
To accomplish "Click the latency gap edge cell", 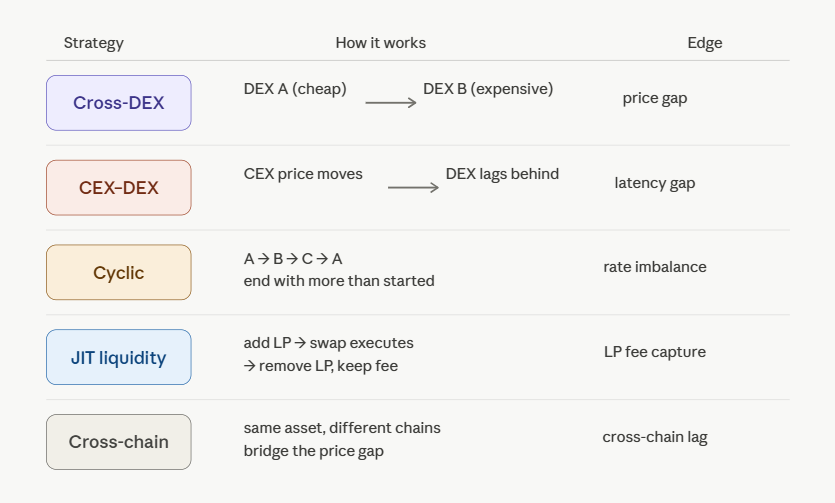I will 655,183.
